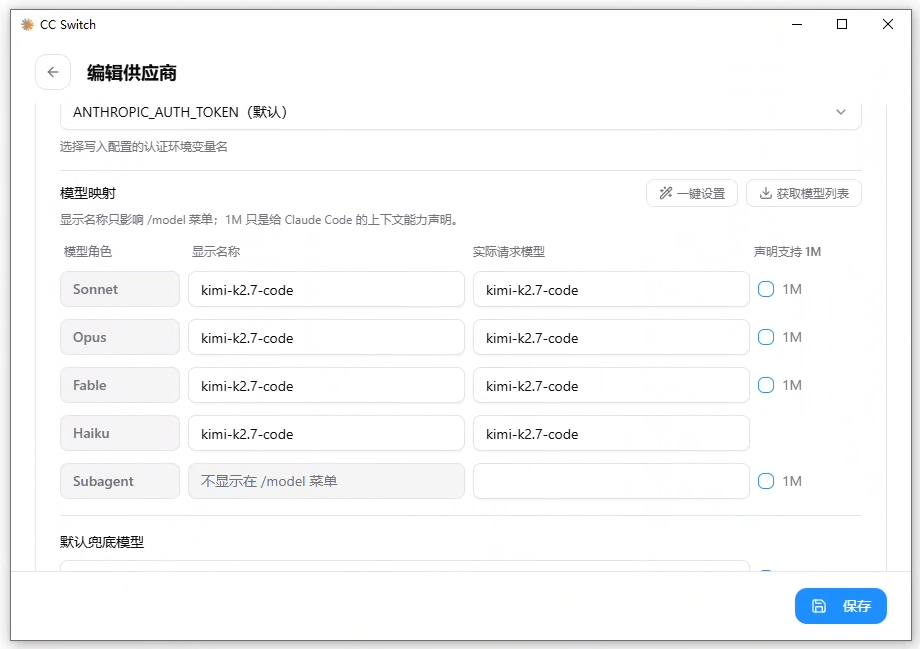Click the Opus role label
The width and height of the screenshot is (920, 649).
pos(120,337)
